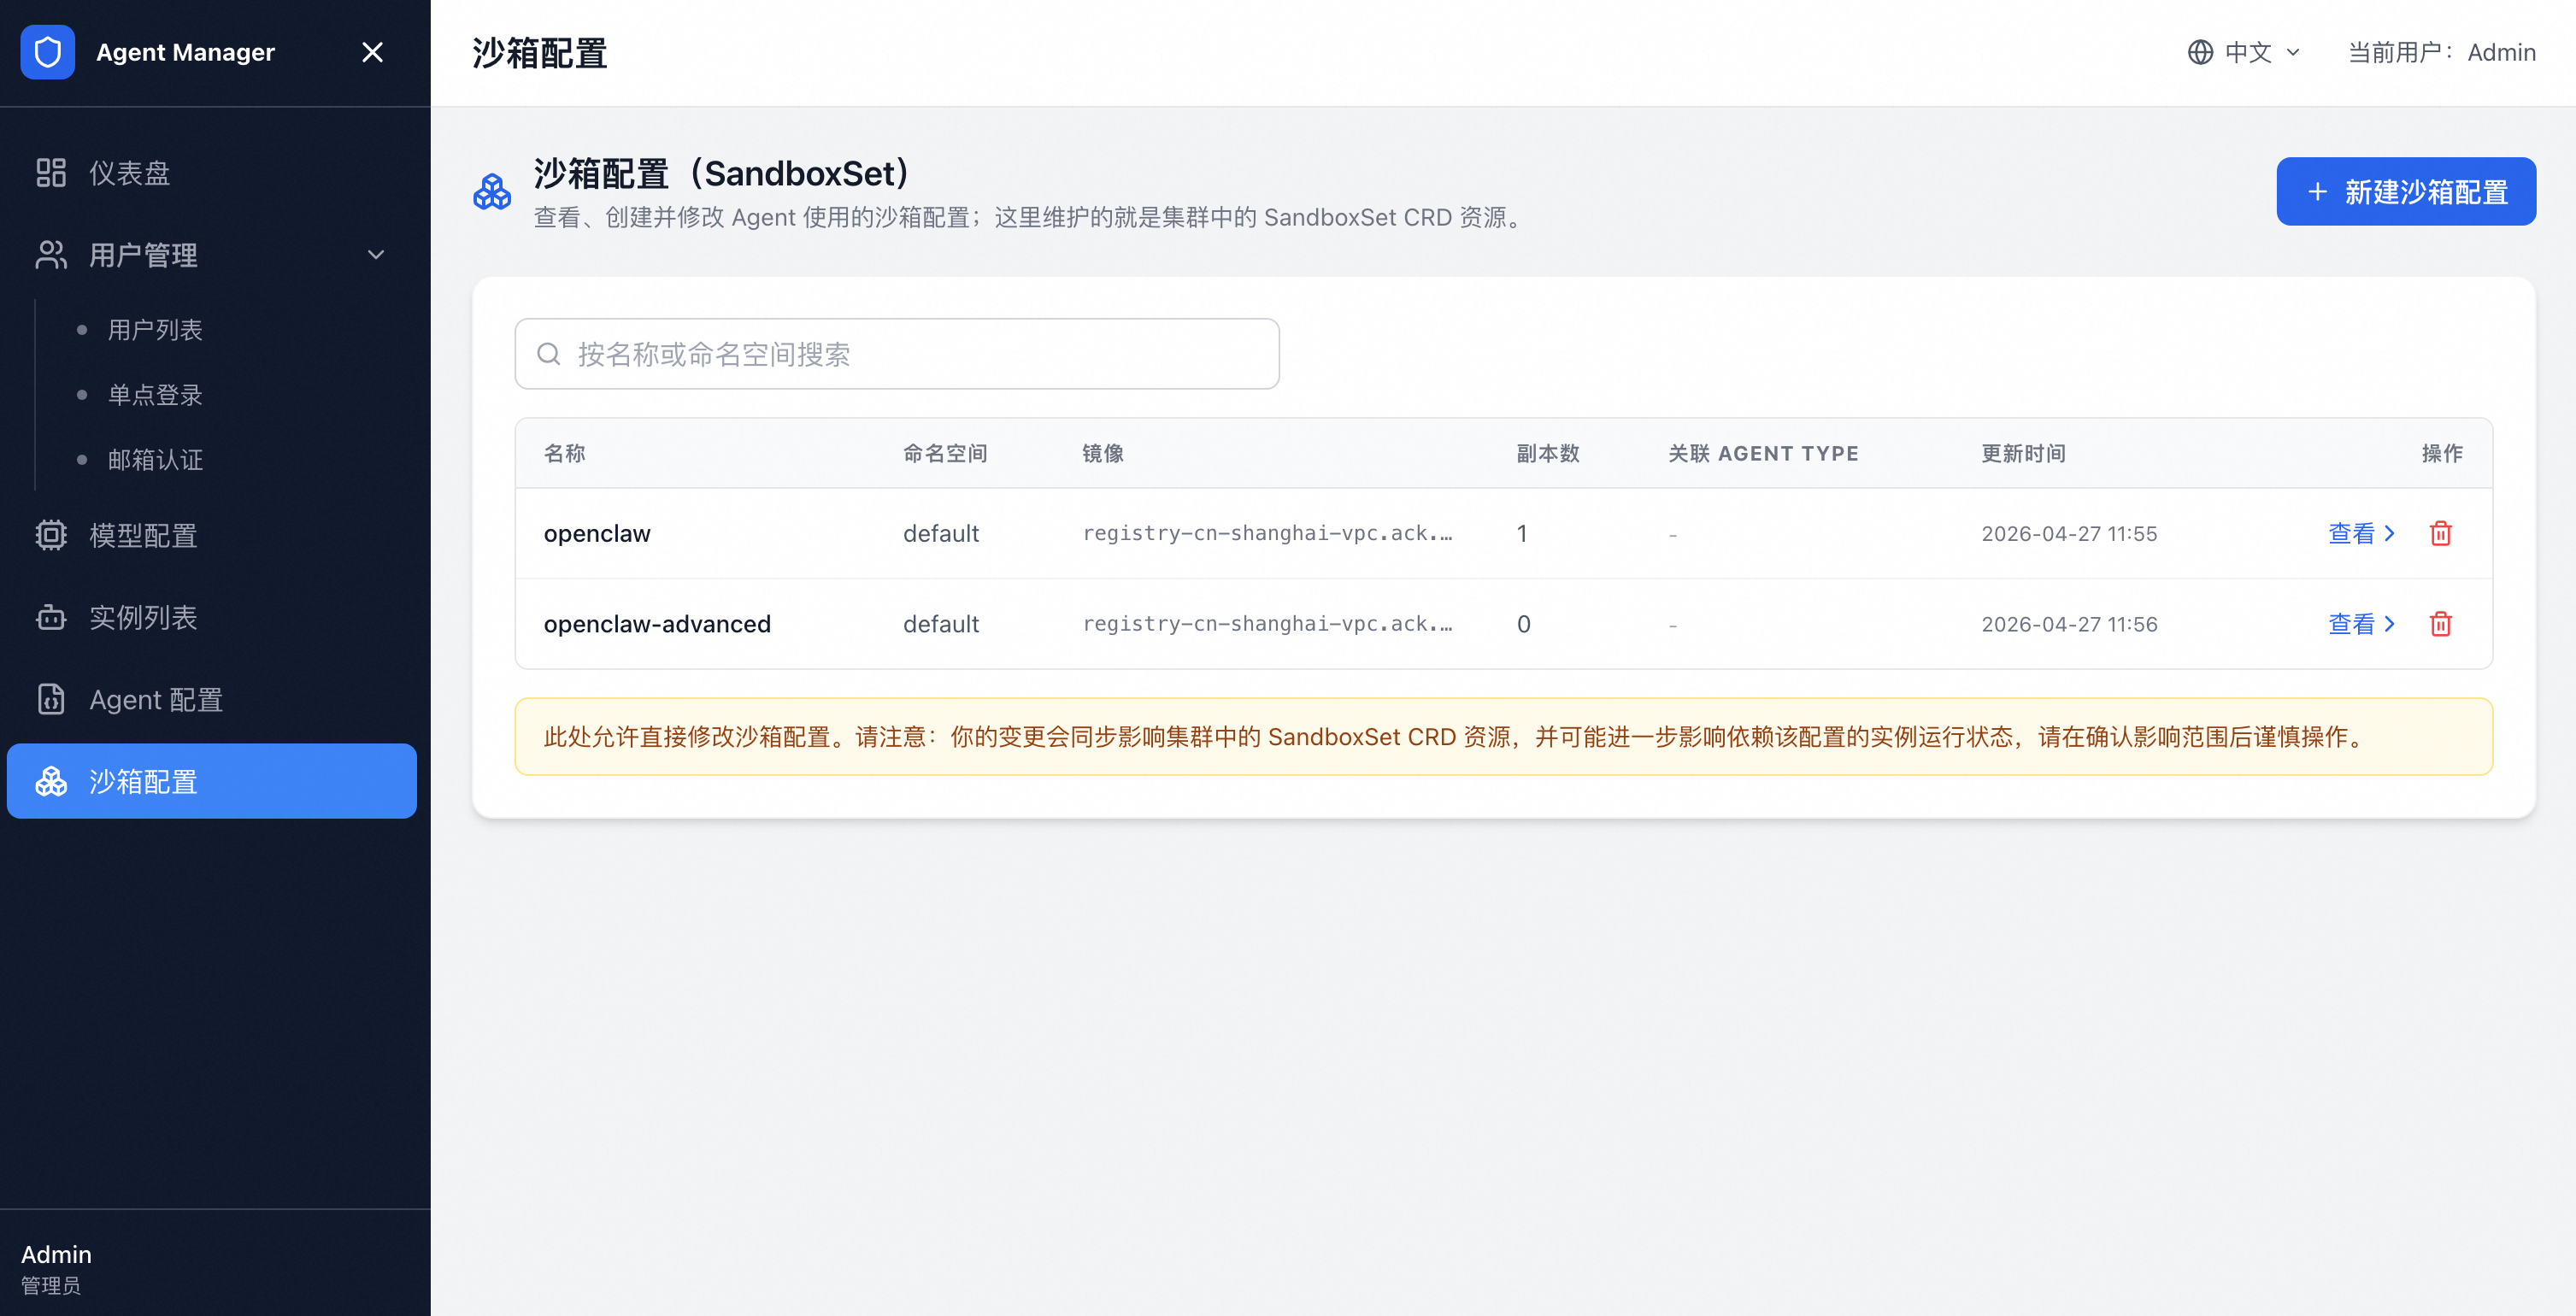Viewport: 2576px width, 1316px height.
Task: View the openclaw sandbox config via 查看
Action: coord(2362,533)
